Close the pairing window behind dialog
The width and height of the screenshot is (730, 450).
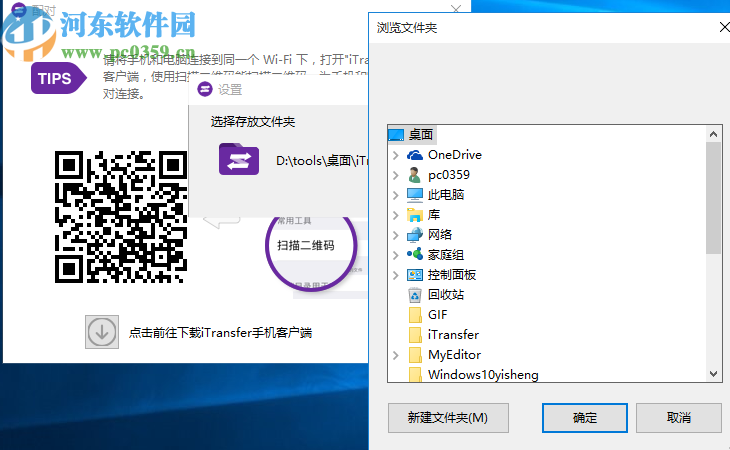(456, 8)
